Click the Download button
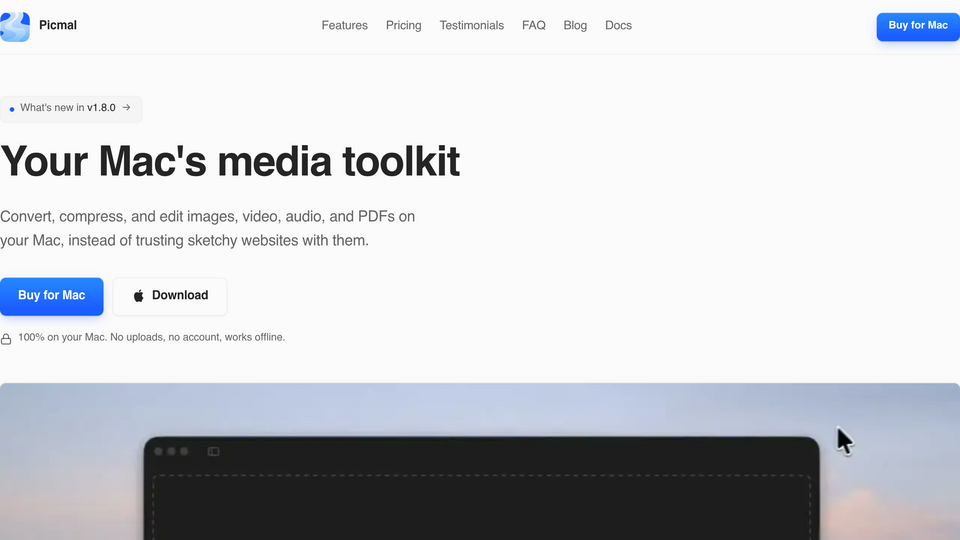Viewport: 960px width, 540px height. coord(170,296)
